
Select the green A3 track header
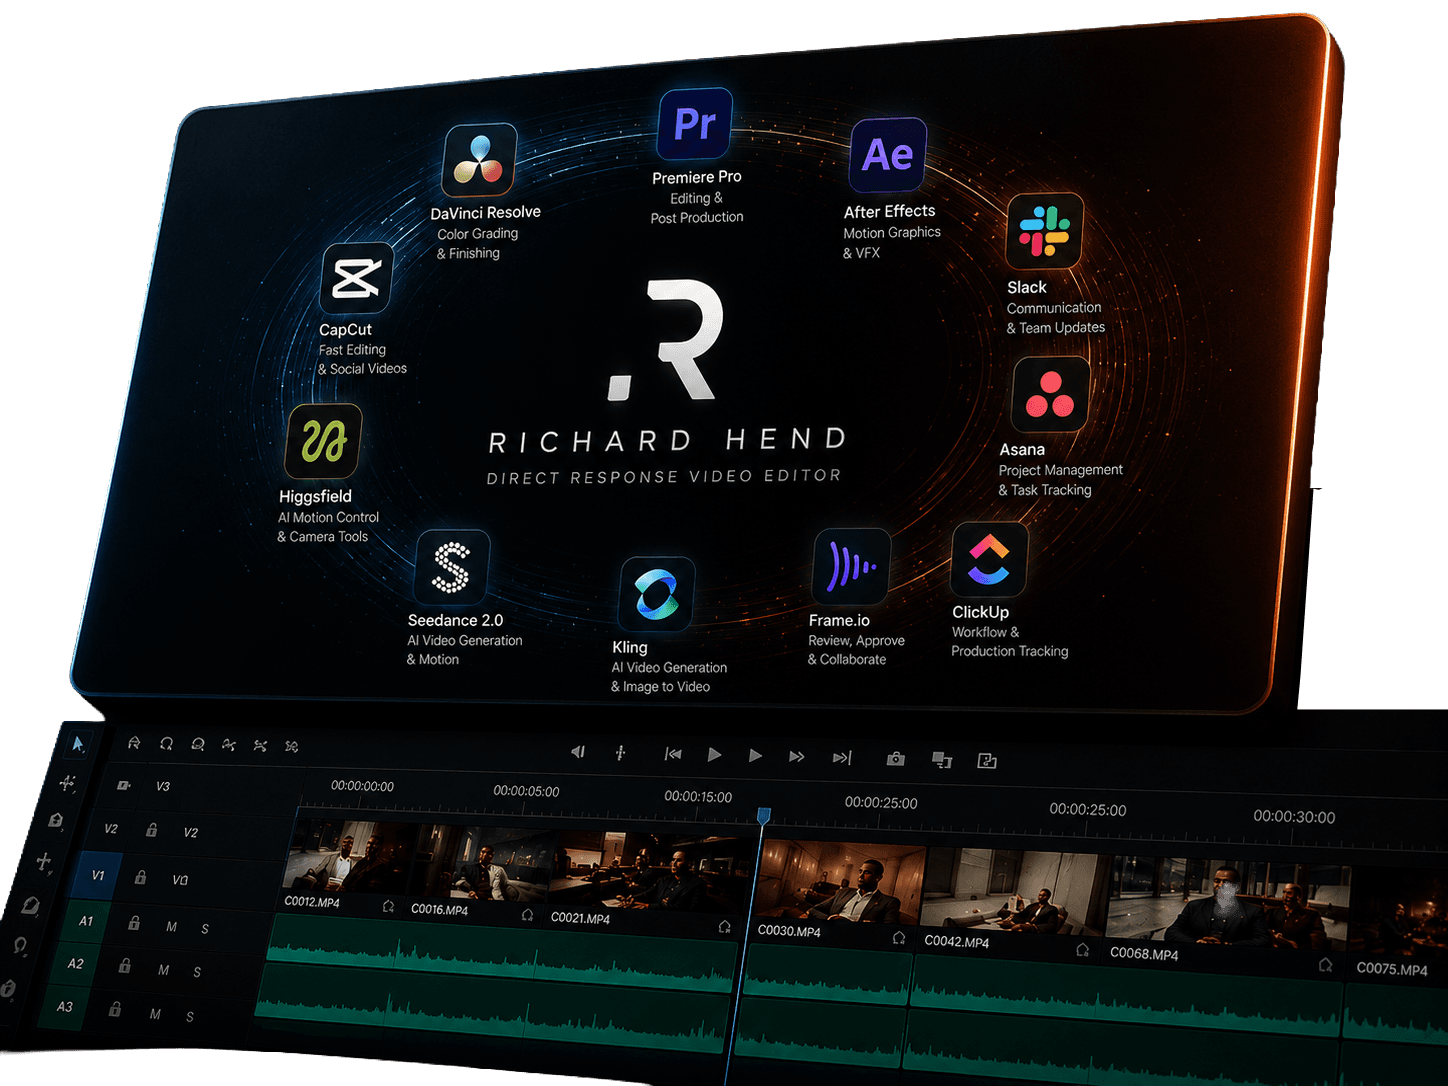click(66, 1007)
